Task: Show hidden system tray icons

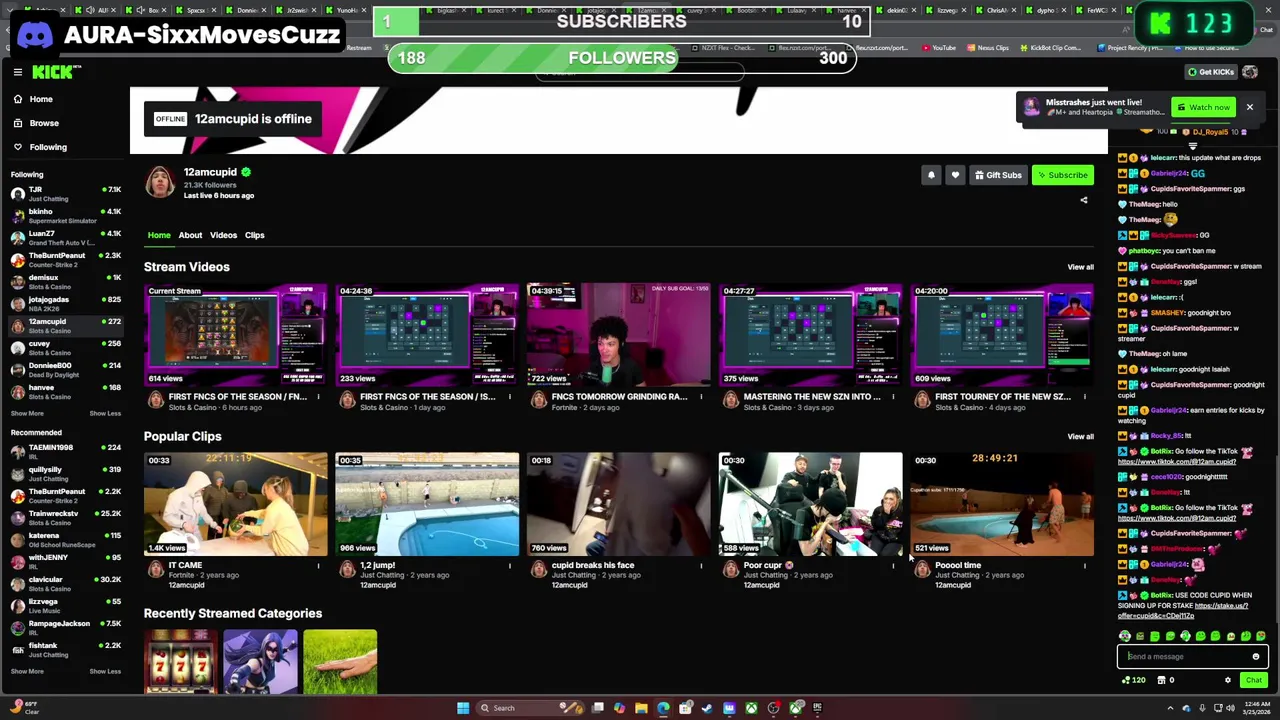Action: click(1170, 708)
